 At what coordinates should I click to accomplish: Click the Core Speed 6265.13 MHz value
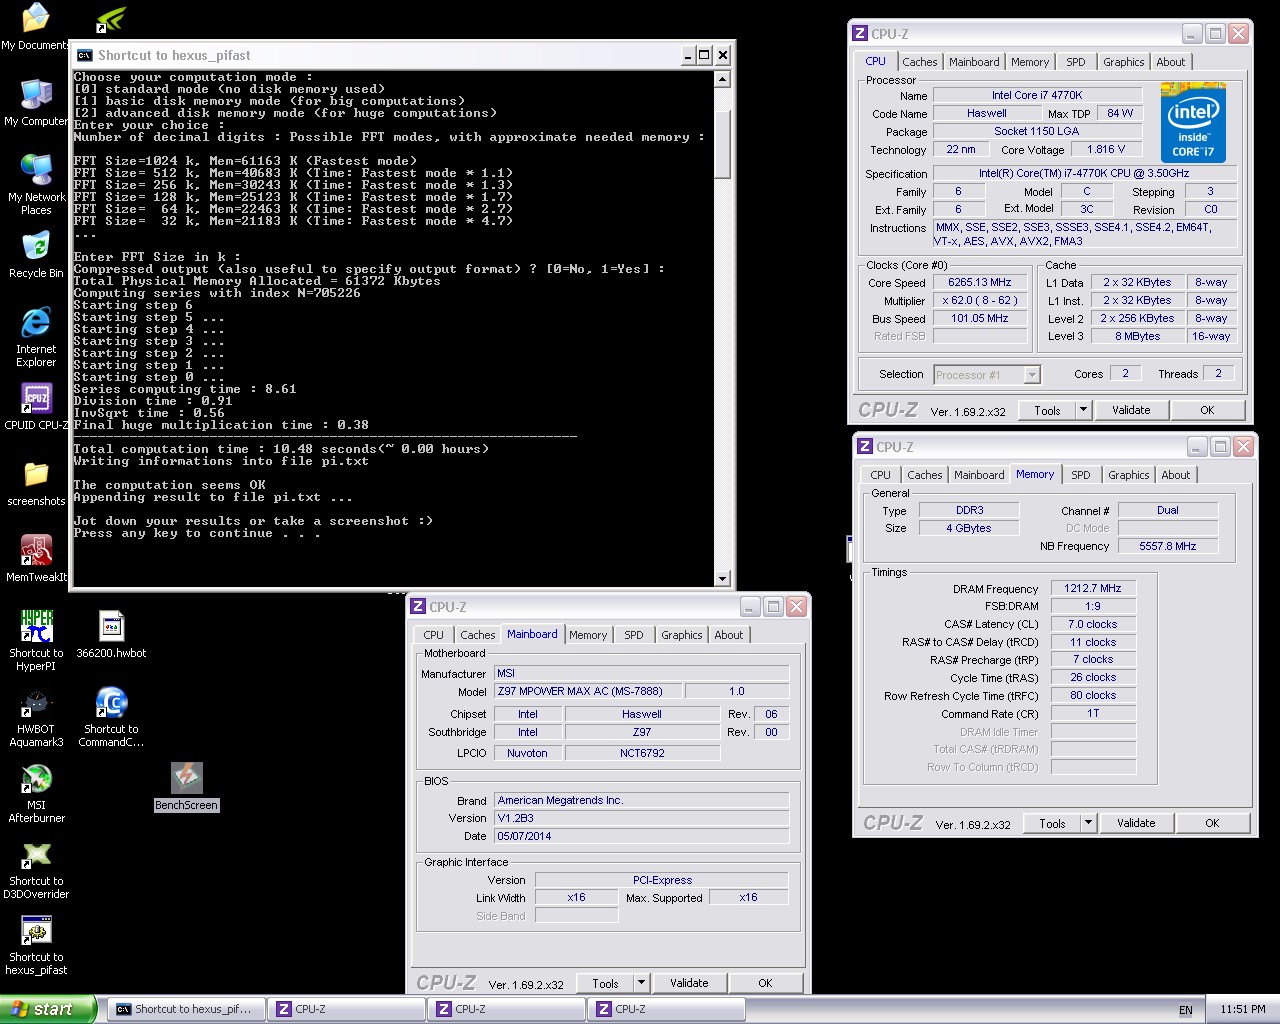click(x=979, y=283)
